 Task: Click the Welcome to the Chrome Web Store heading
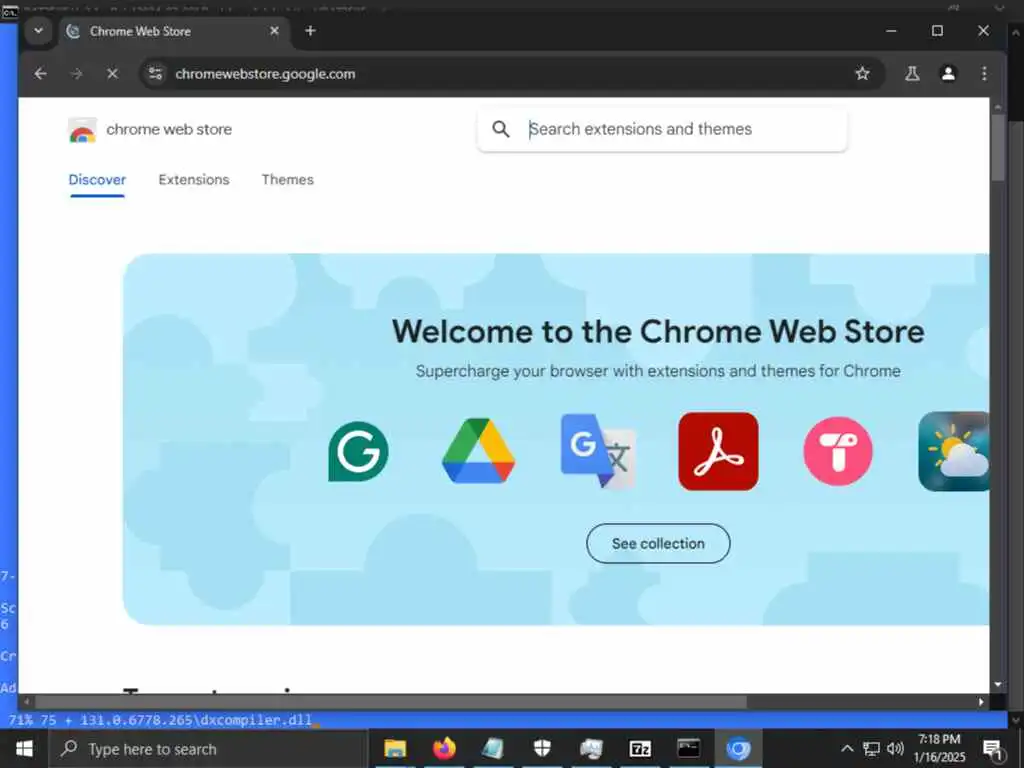(x=658, y=332)
